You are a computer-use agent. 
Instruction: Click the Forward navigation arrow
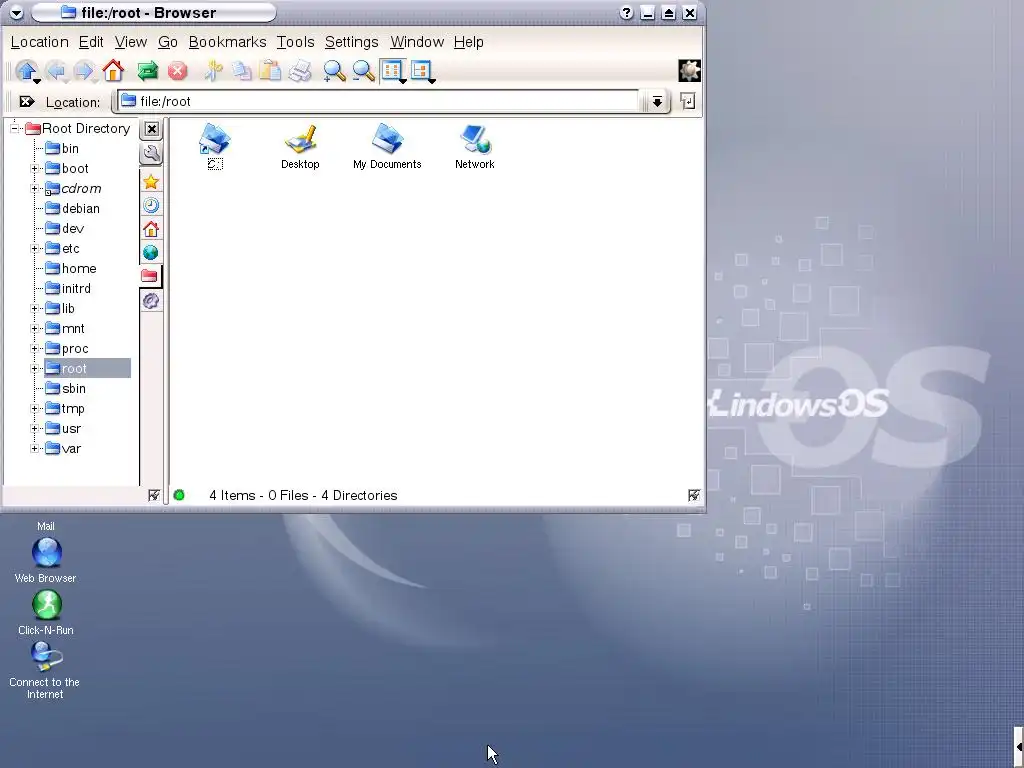(x=84, y=71)
